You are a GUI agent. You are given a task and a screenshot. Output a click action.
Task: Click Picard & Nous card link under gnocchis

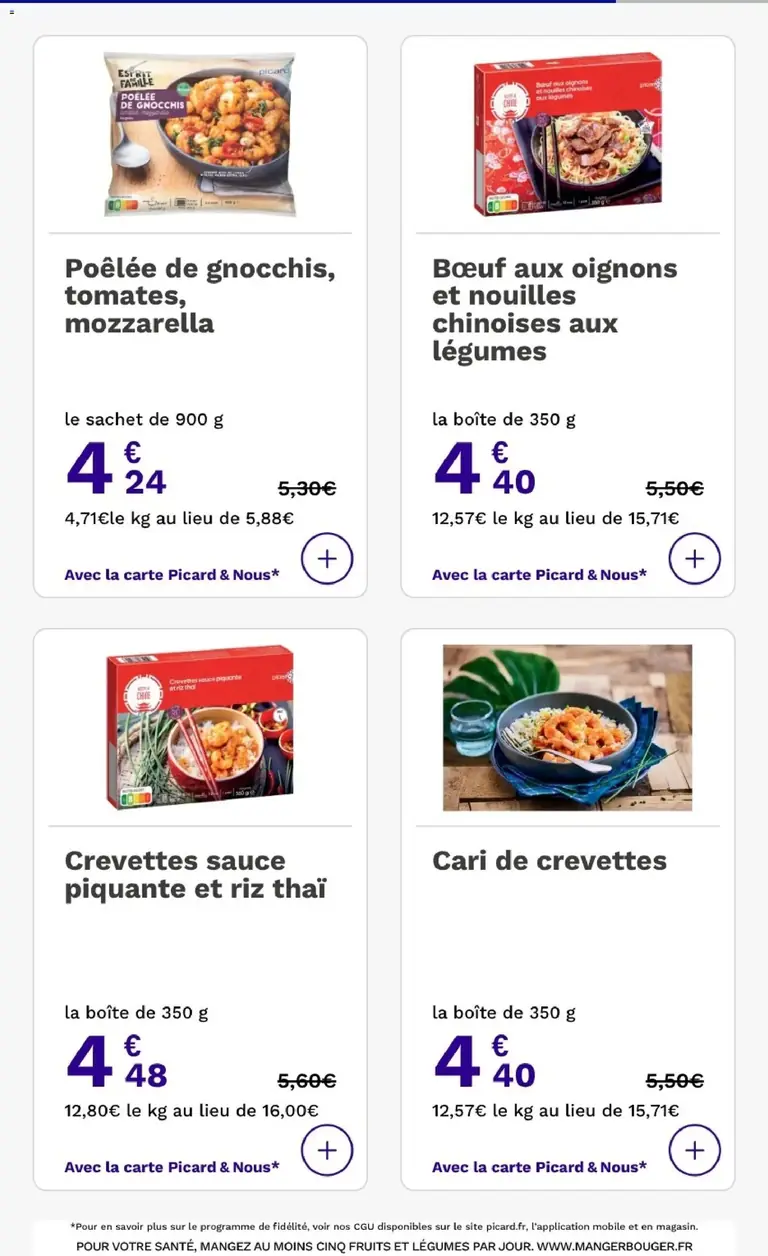[172, 575]
